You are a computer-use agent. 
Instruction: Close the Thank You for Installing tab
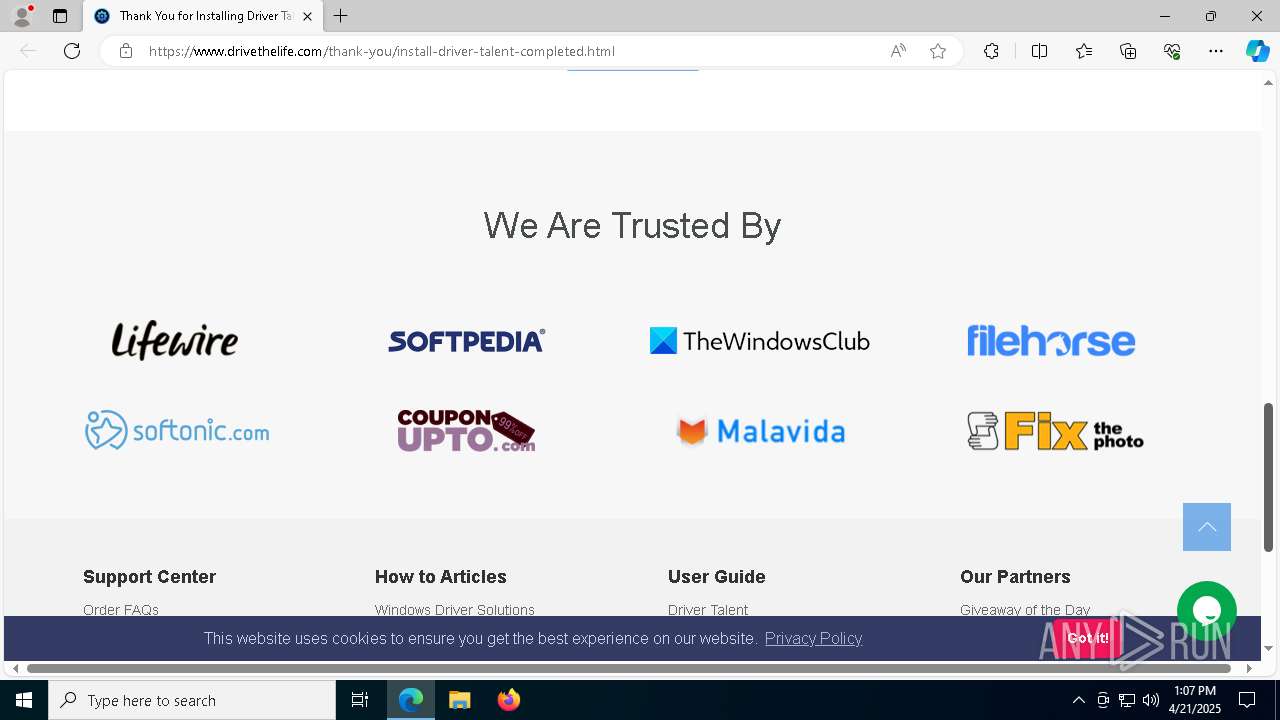click(307, 16)
